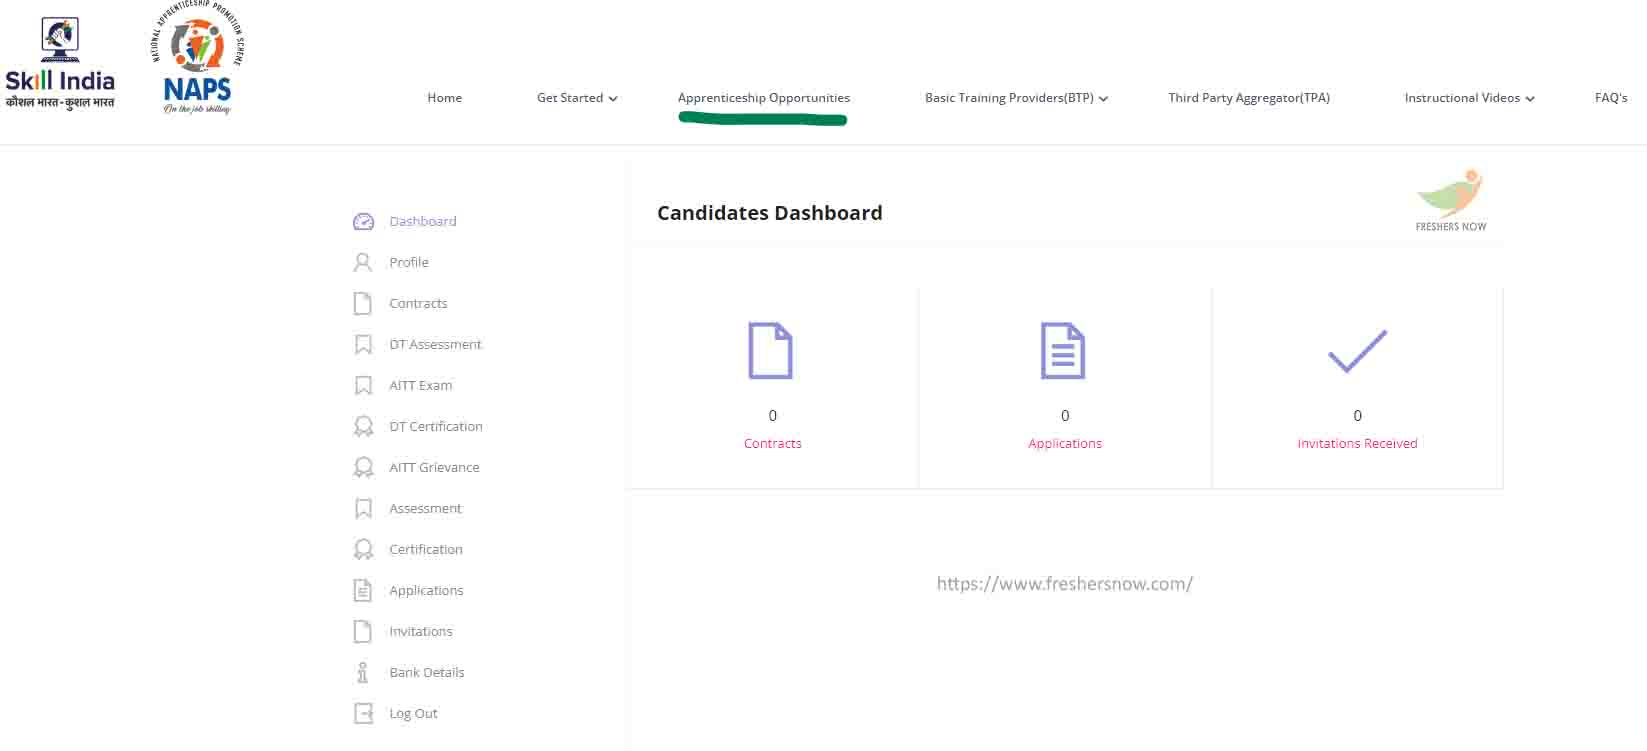The image size is (1647, 751).
Task: Click the 0 count above Contracts
Action: (773, 416)
